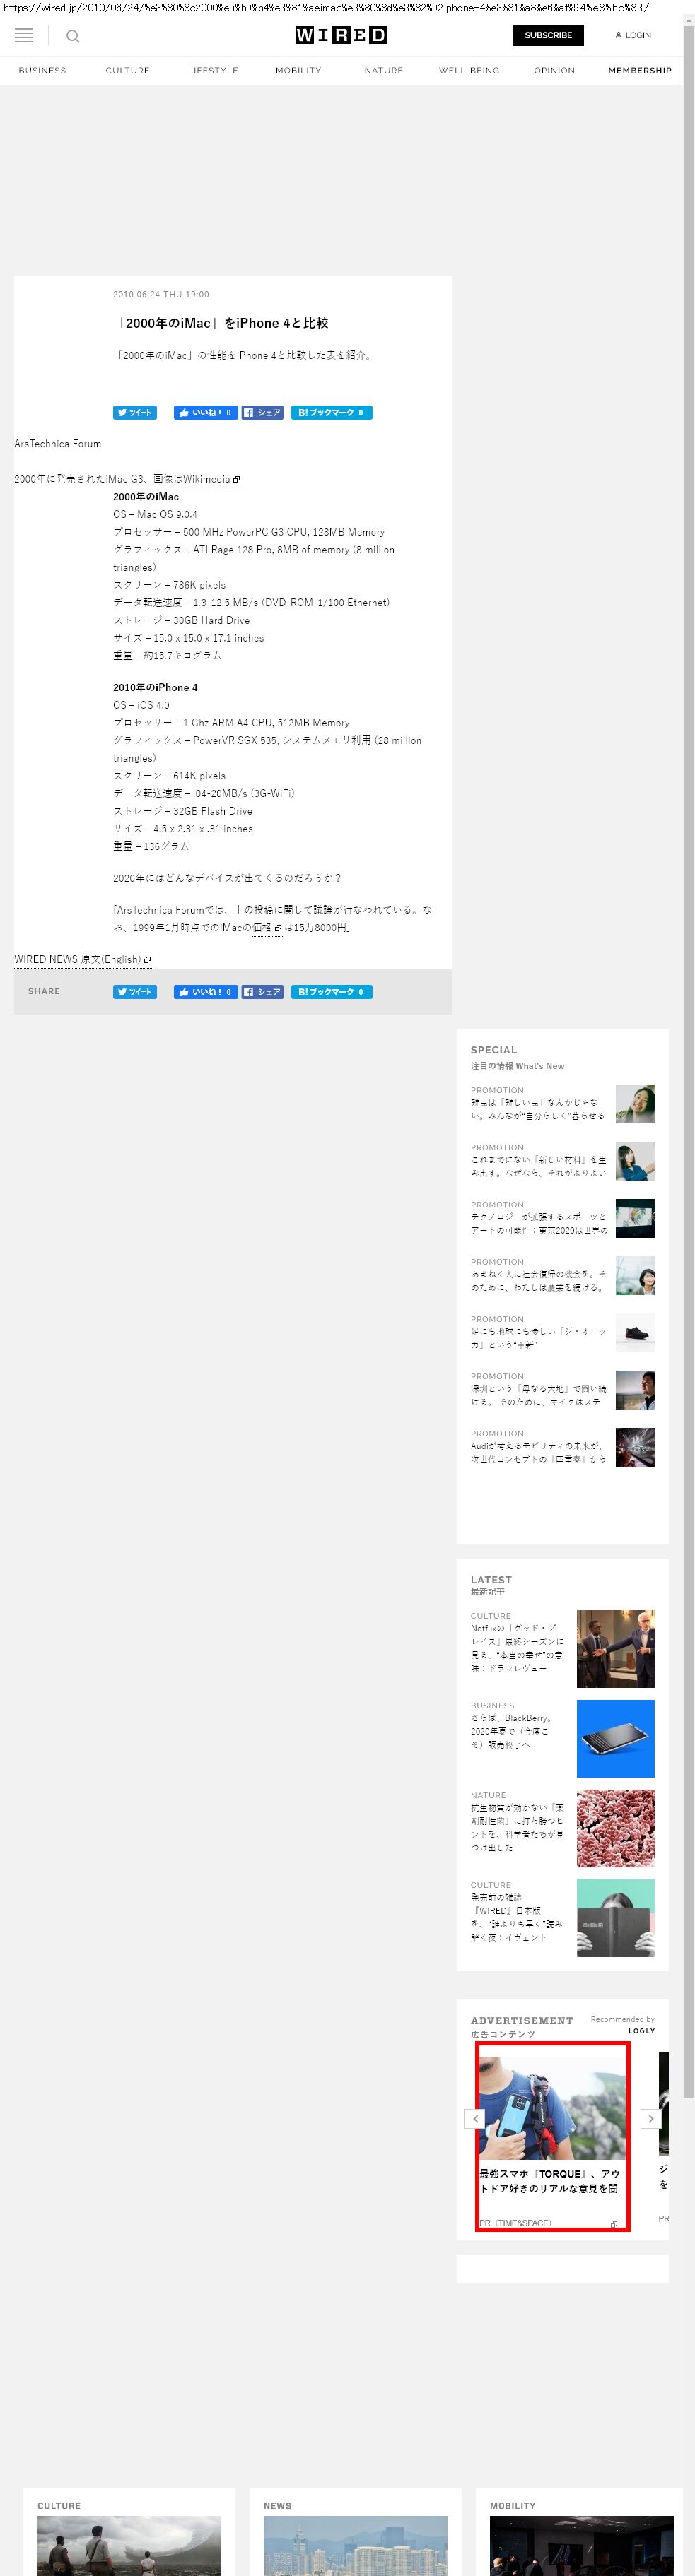Click the top Tweet share button
695x2576 pixels.
click(x=135, y=413)
